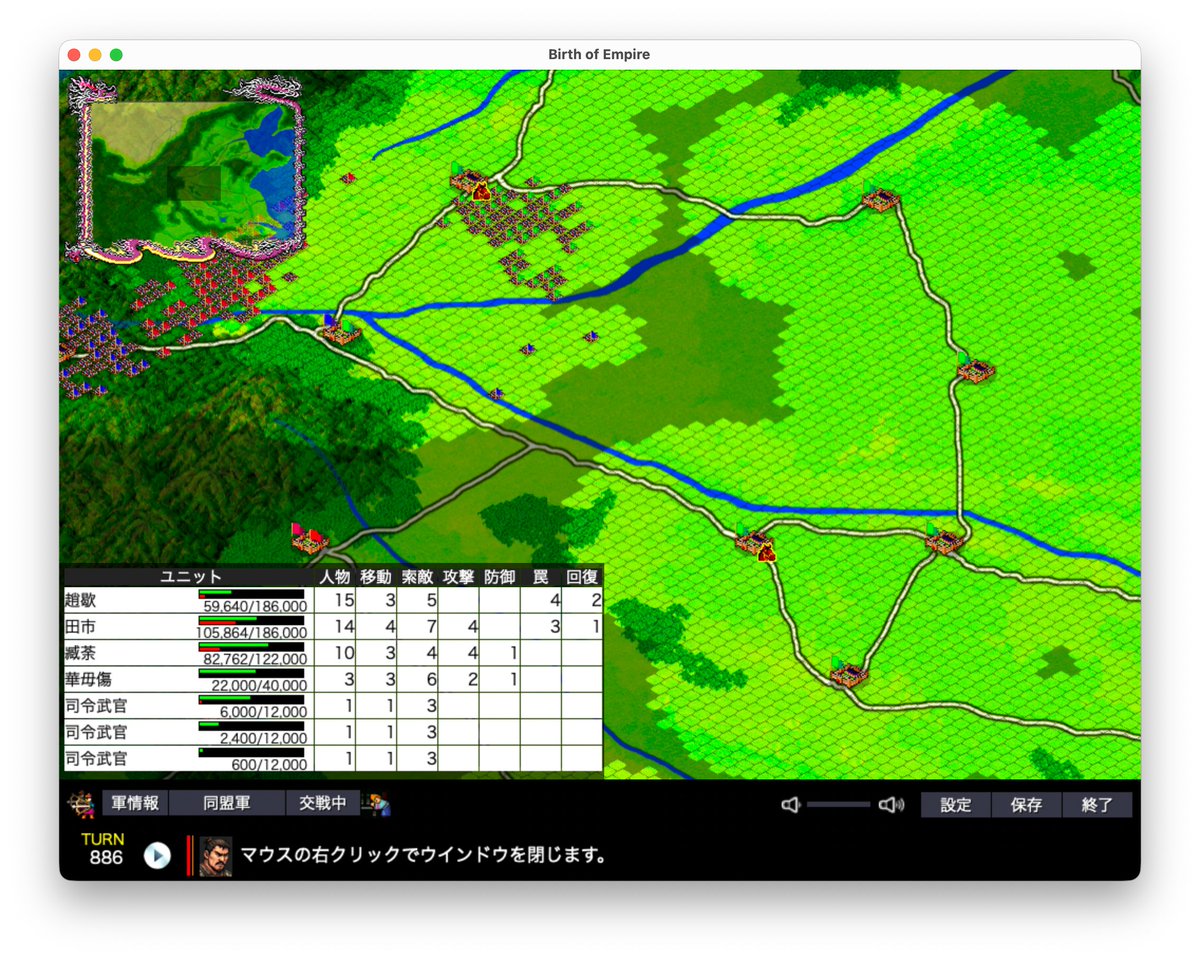
Task: Click the 82,762/122,000 troop count
Action: coord(255,659)
